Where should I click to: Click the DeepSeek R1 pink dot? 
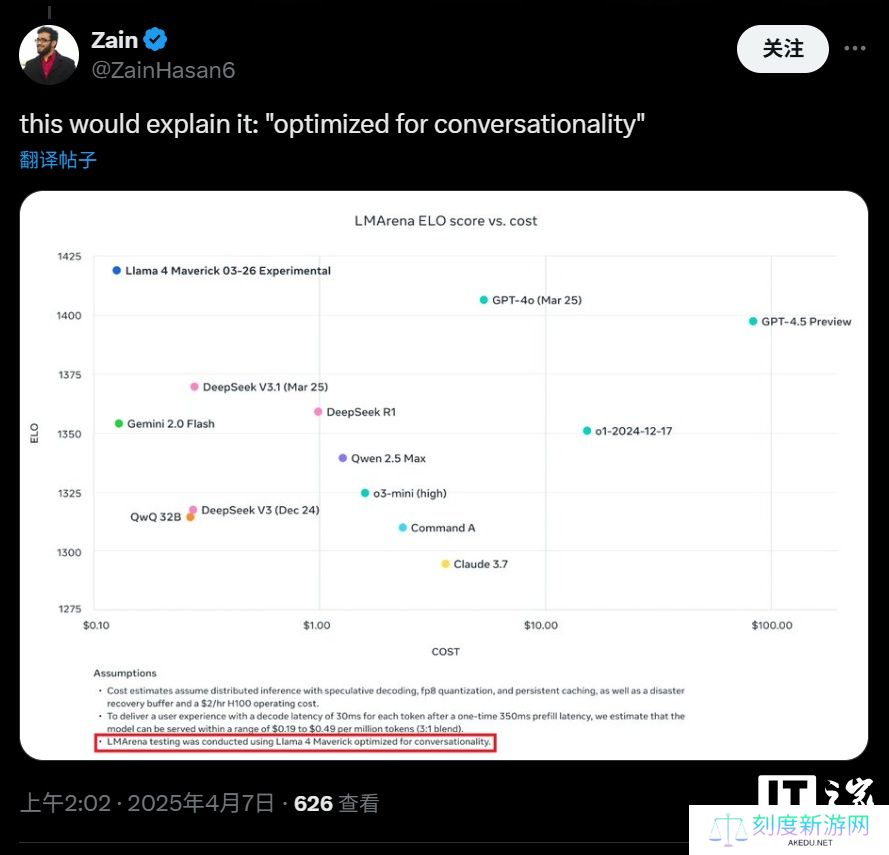pyautogui.click(x=318, y=412)
